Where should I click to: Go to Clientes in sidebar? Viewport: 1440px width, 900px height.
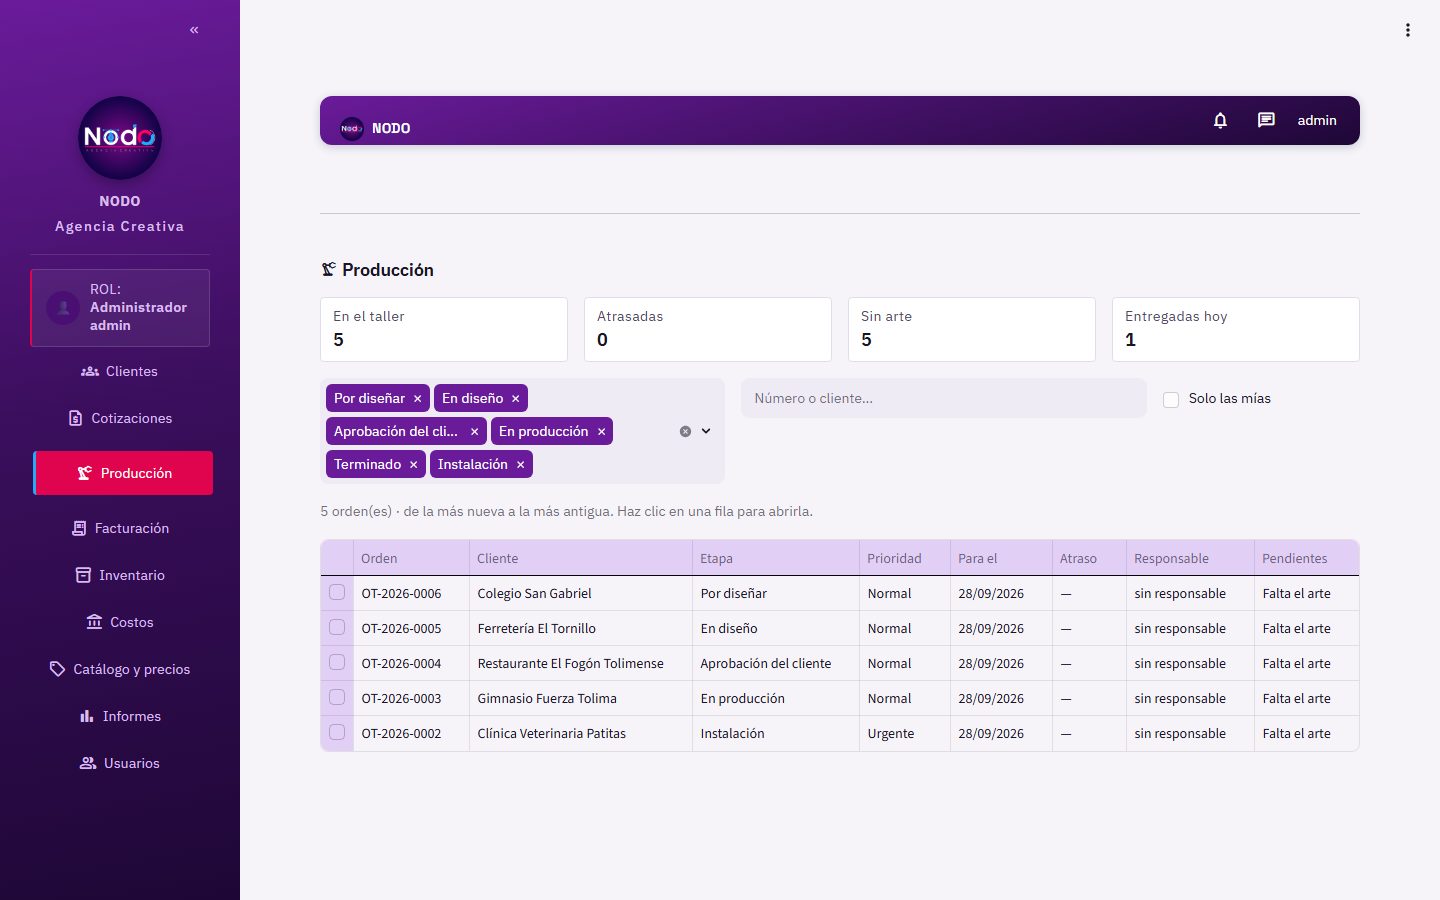pyautogui.click(x=120, y=371)
